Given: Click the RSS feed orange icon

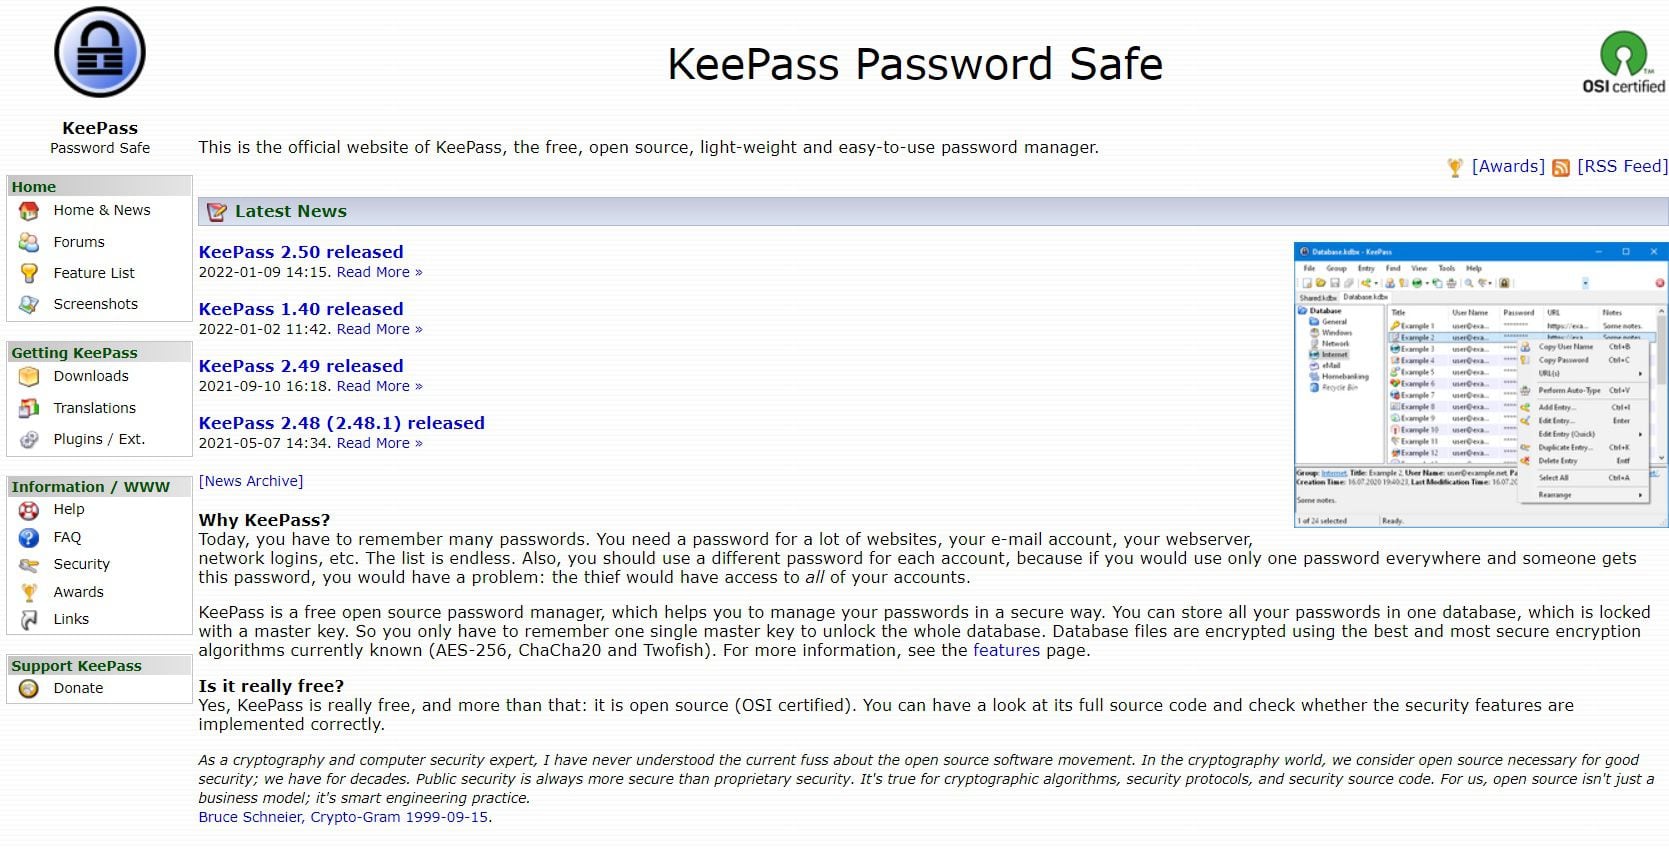Looking at the screenshot, I should tap(1560, 168).
